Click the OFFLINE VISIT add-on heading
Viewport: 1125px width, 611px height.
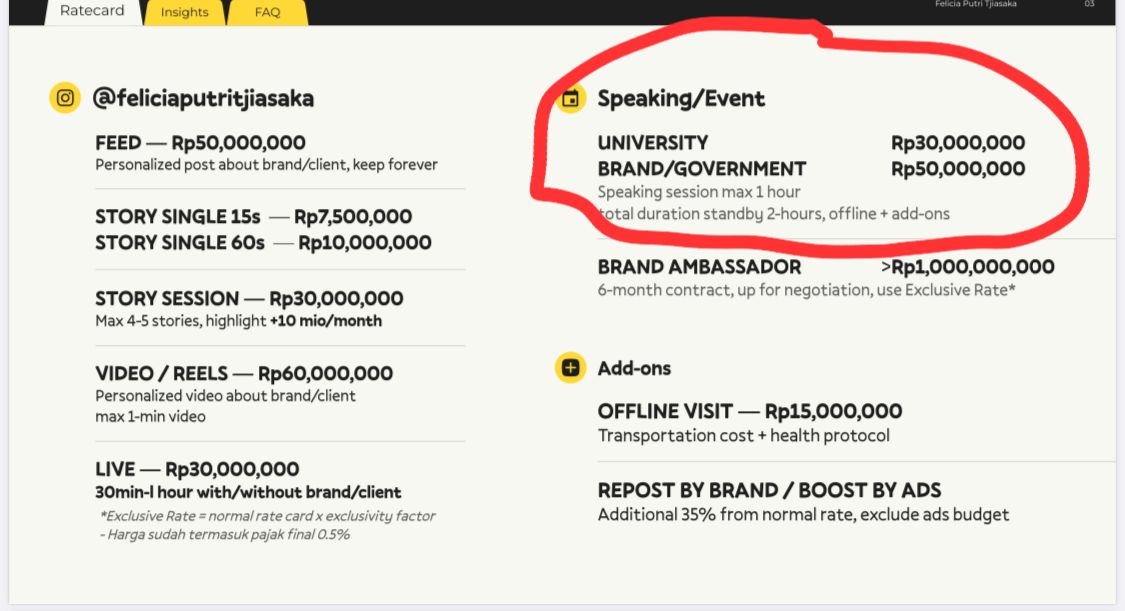pyautogui.click(x=749, y=411)
